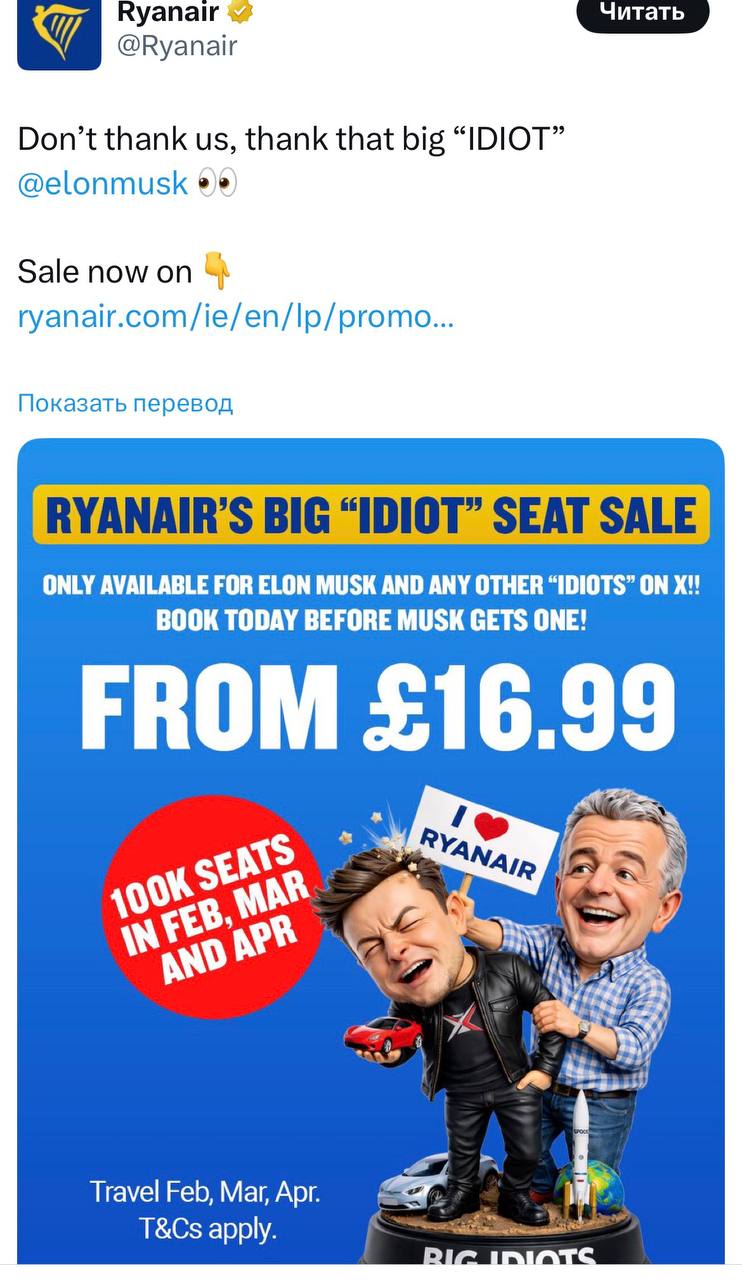Click the @Ryanair handle text
This screenshot has height=1280, width=742.
pos(177,46)
